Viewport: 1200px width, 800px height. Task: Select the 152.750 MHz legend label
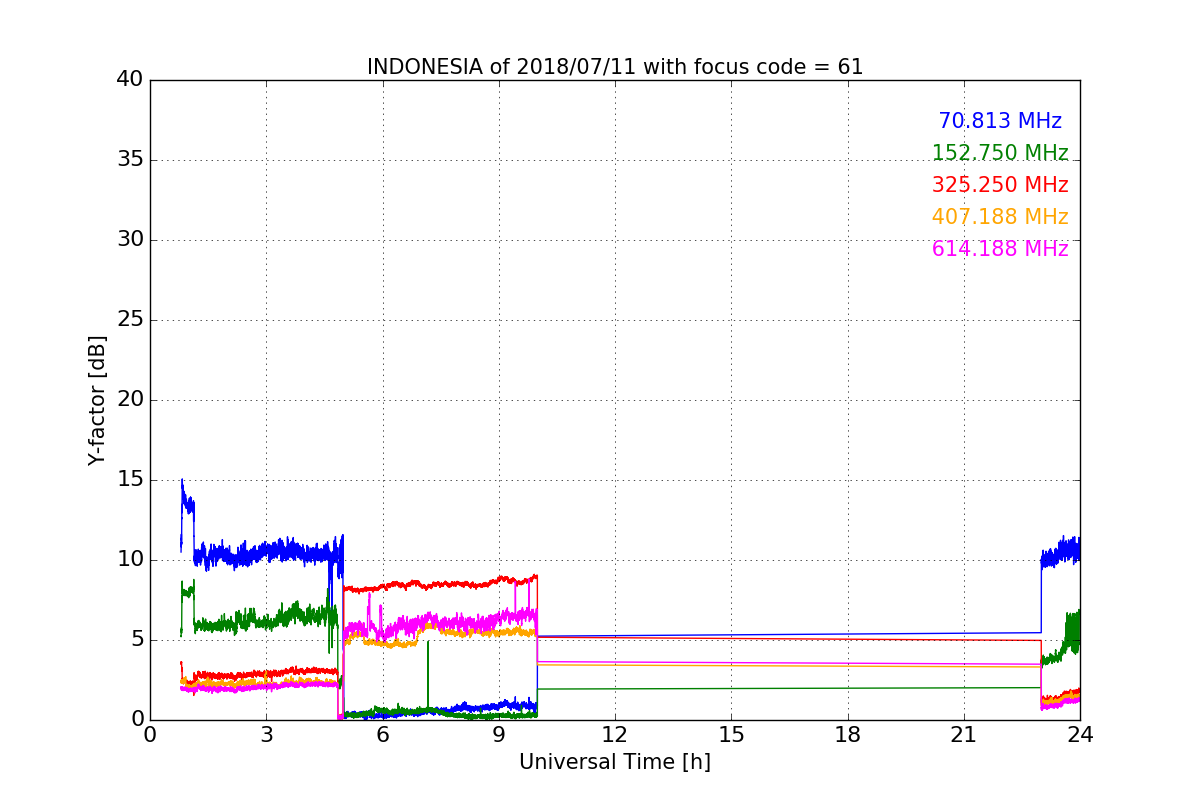point(1000,153)
